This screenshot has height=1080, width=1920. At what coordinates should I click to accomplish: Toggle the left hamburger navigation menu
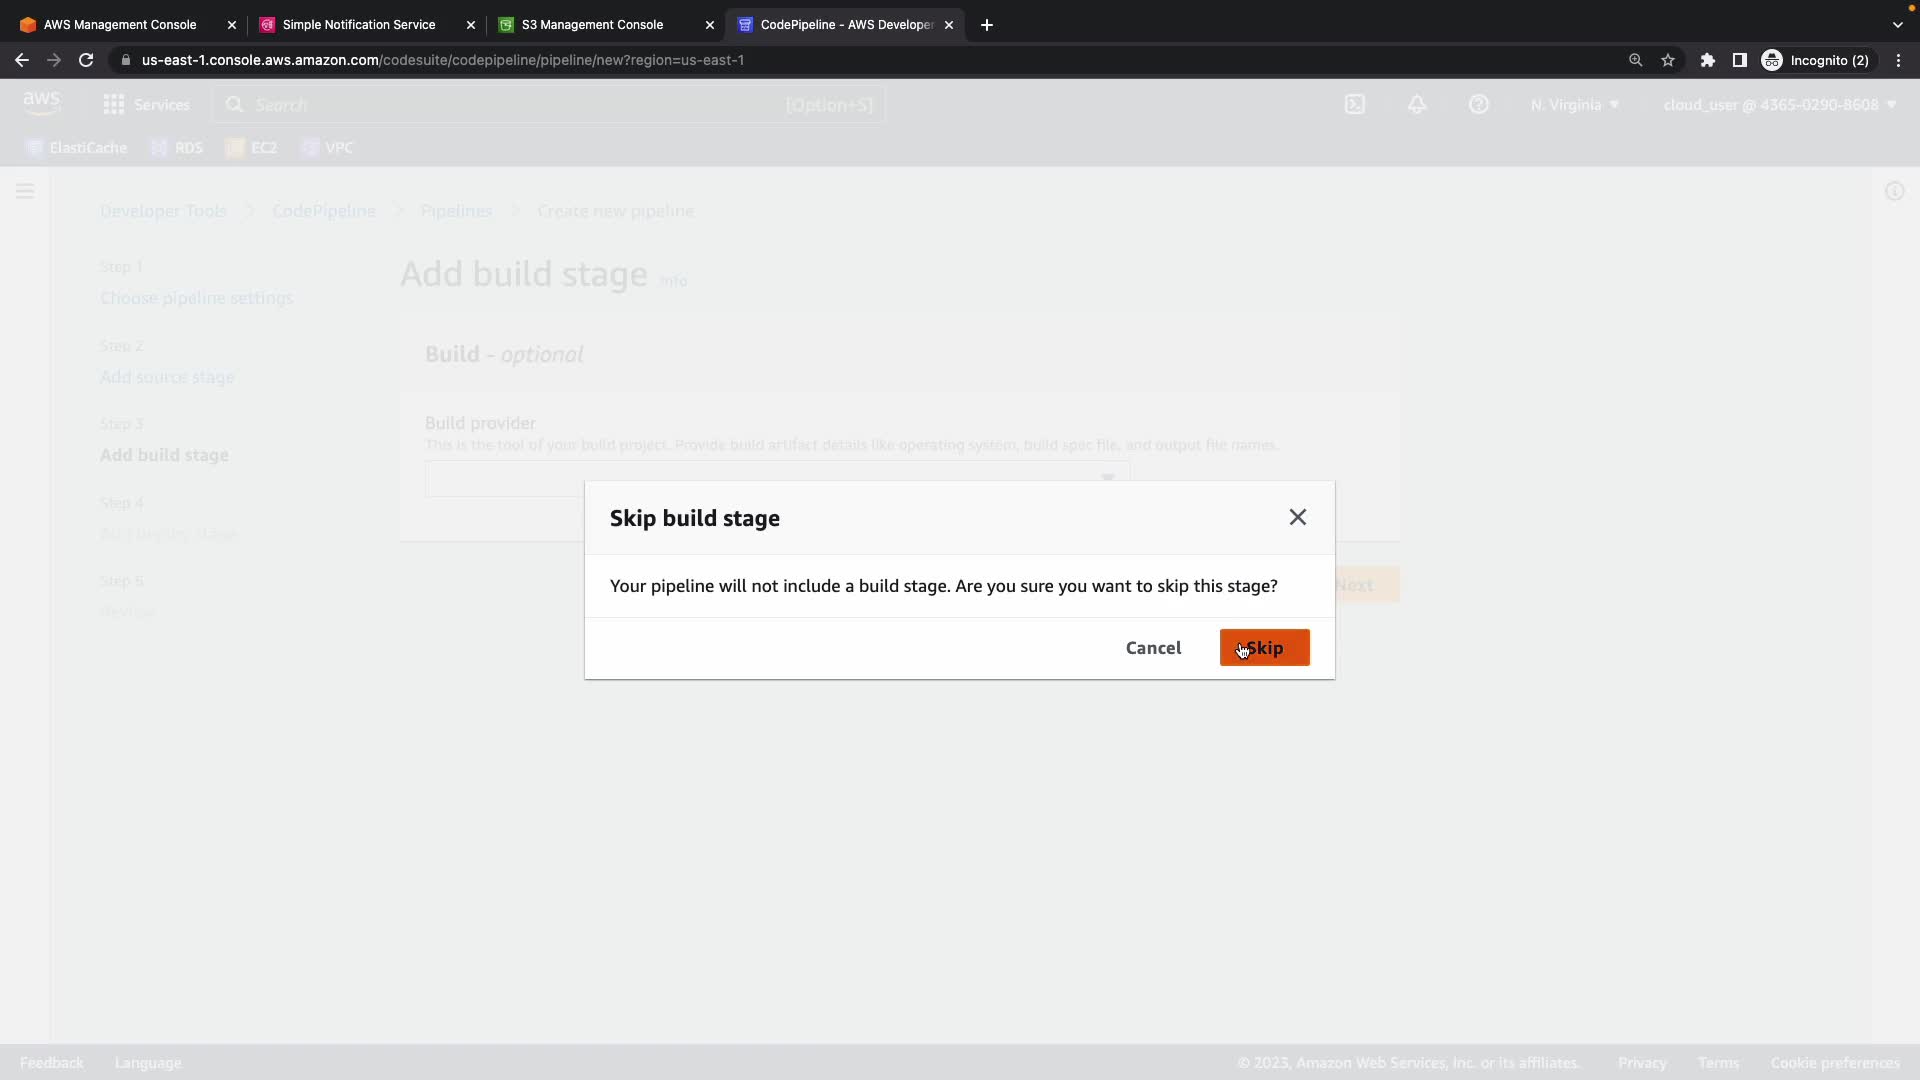click(25, 191)
